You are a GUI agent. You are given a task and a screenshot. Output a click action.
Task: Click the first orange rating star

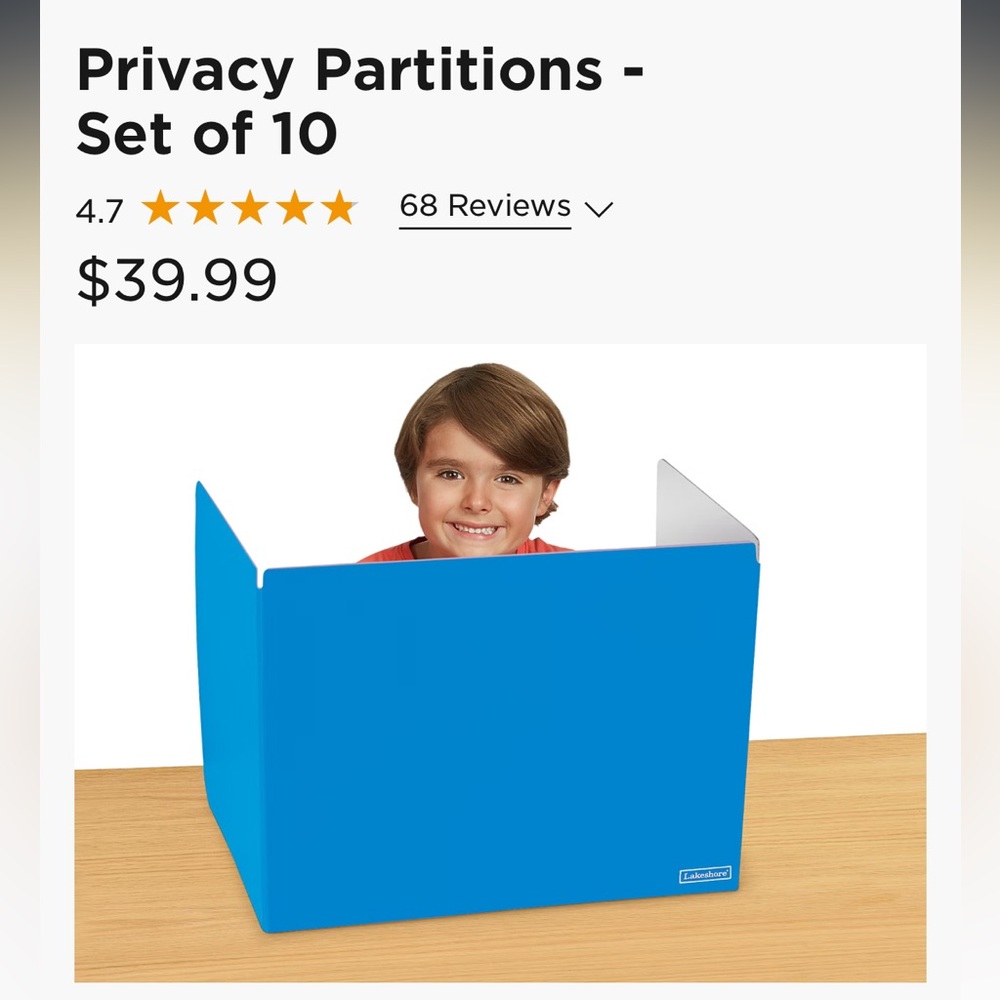tap(161, 208)
